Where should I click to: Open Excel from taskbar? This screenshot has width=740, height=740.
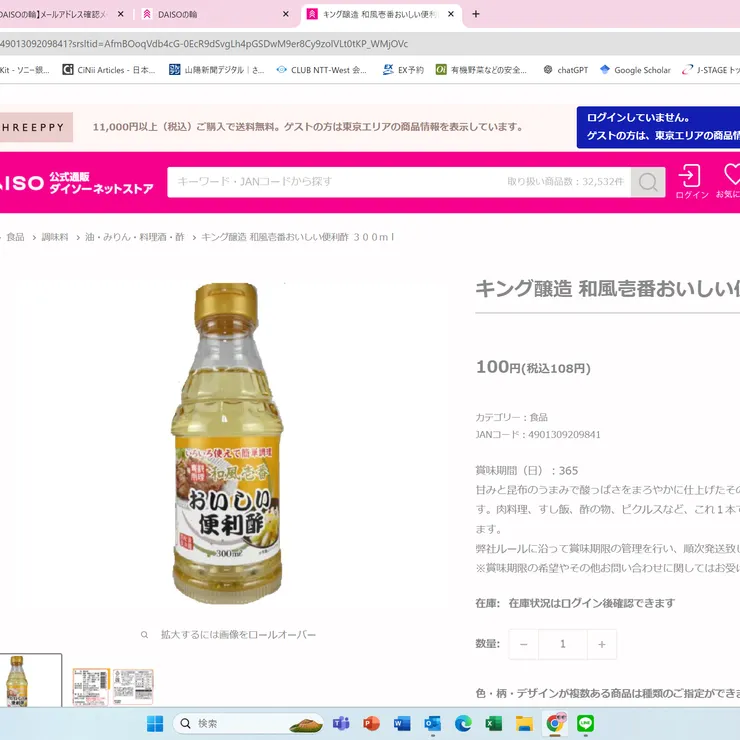click(x=494, y=723)
